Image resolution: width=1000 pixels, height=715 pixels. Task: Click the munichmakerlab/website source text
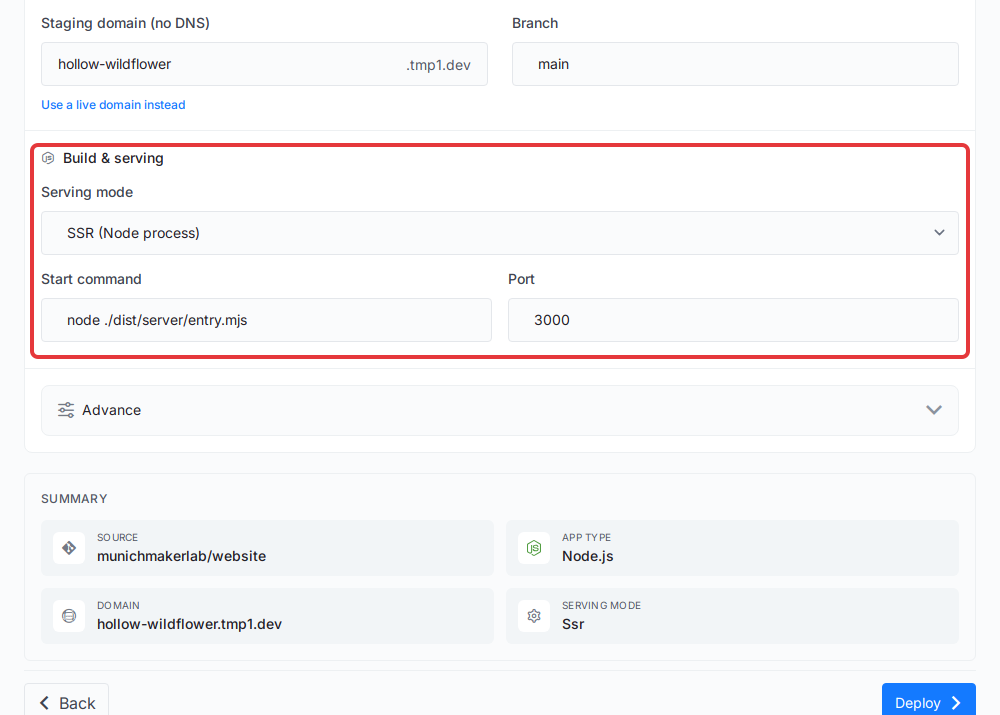[181, 556]
